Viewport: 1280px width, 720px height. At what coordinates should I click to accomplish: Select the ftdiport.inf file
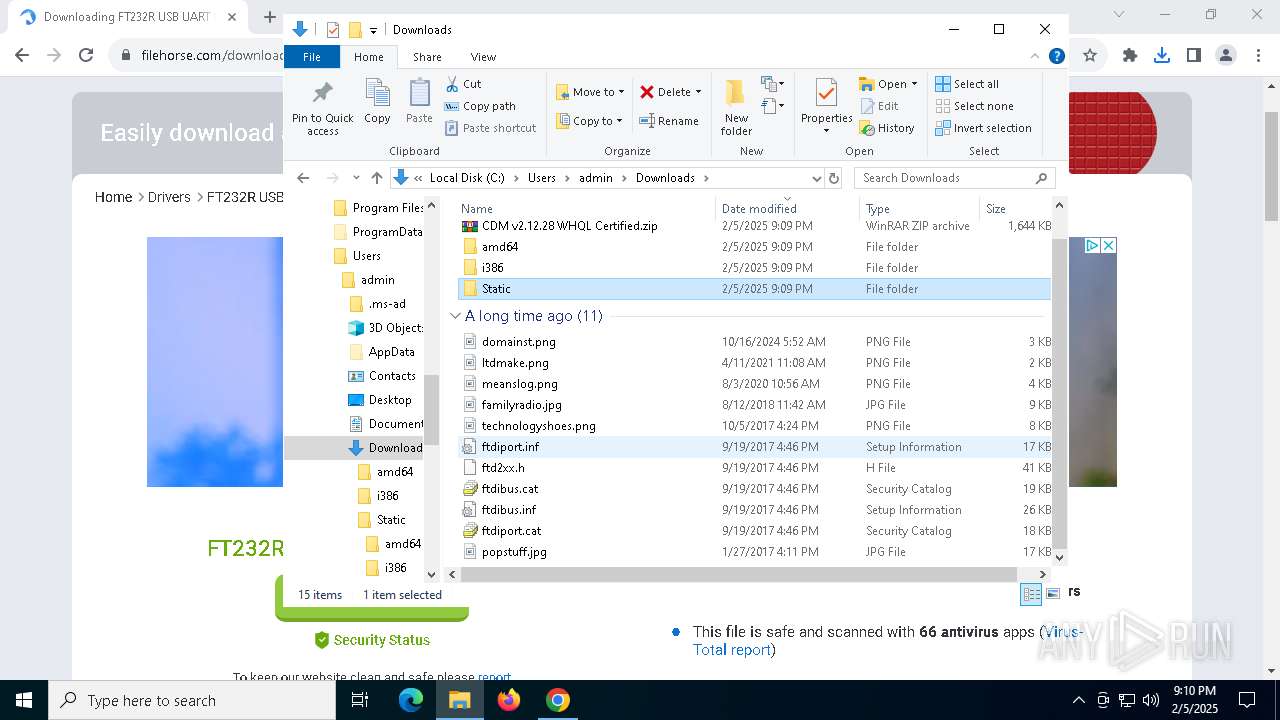click(755, 447)
